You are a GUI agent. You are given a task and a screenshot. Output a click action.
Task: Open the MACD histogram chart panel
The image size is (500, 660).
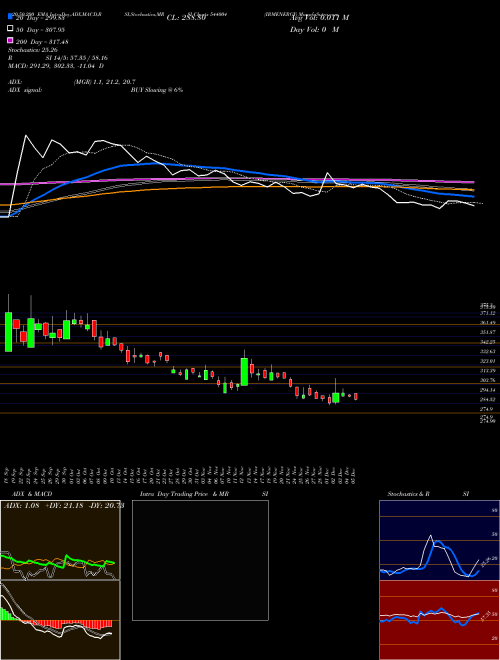tap(60, 620)
